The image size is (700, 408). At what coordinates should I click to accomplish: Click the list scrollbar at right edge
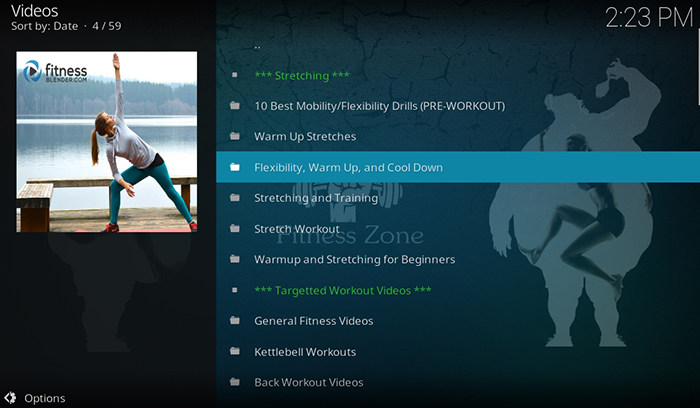tap(698, 67)
